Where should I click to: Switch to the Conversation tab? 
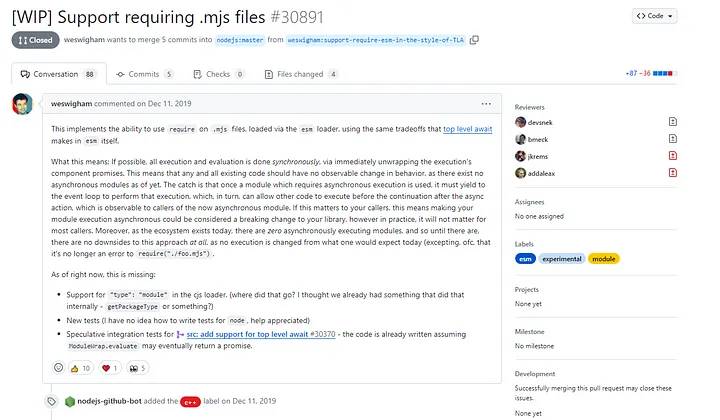59,74
